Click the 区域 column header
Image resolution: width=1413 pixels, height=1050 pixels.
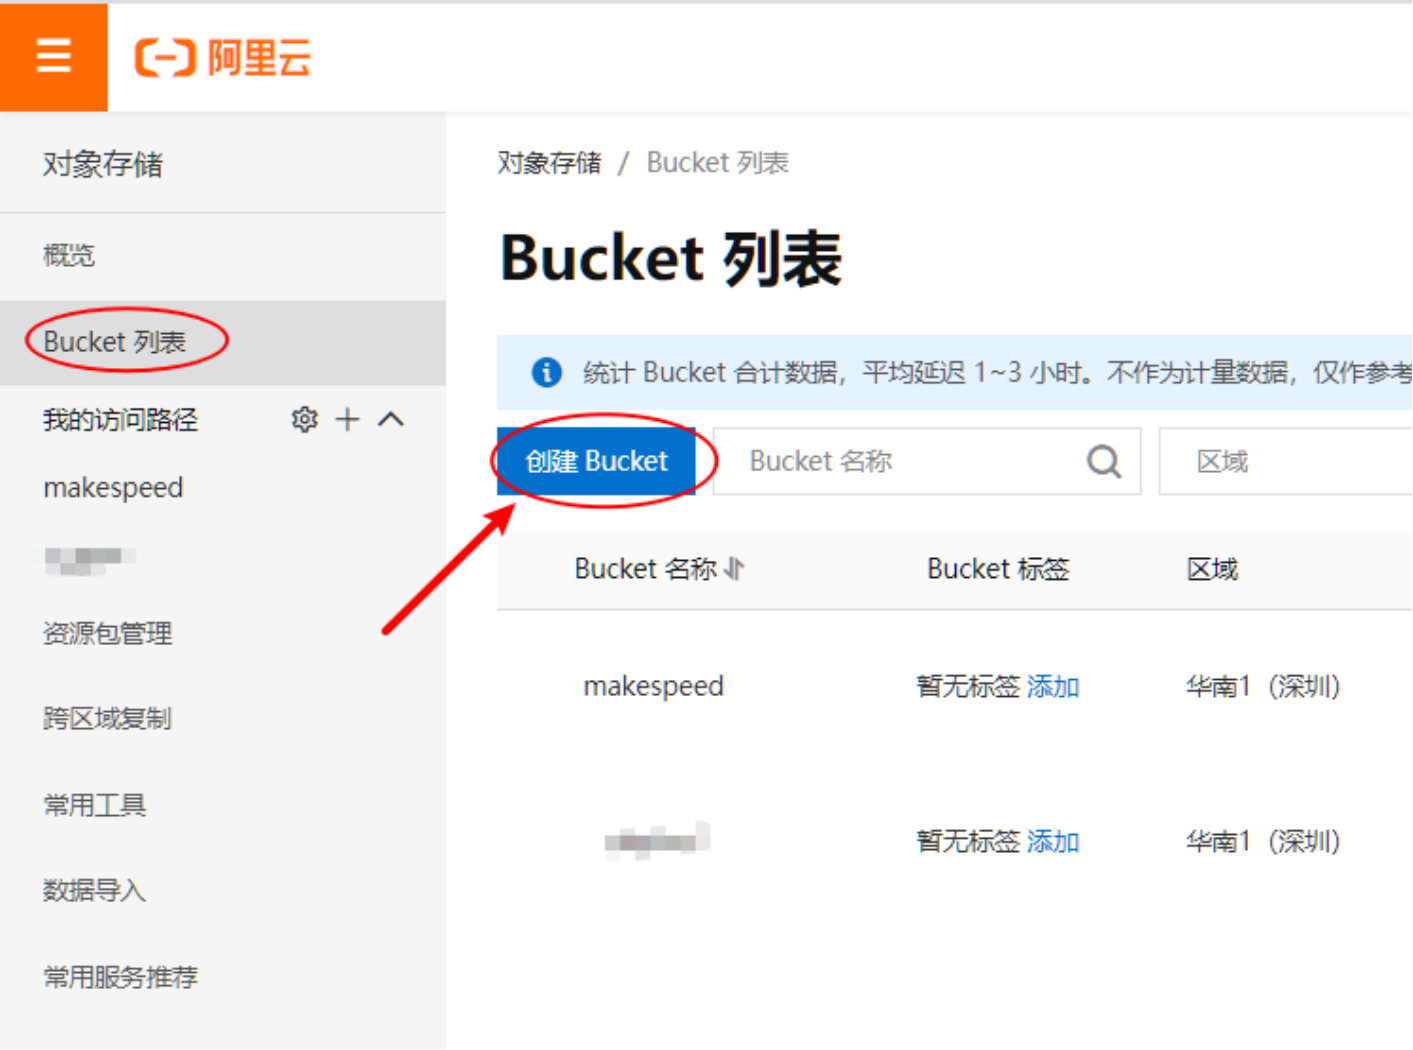1213,569
